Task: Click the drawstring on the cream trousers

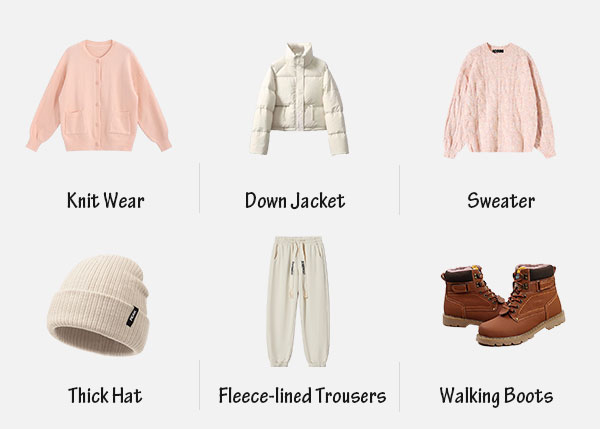Action: click(299, 268)
